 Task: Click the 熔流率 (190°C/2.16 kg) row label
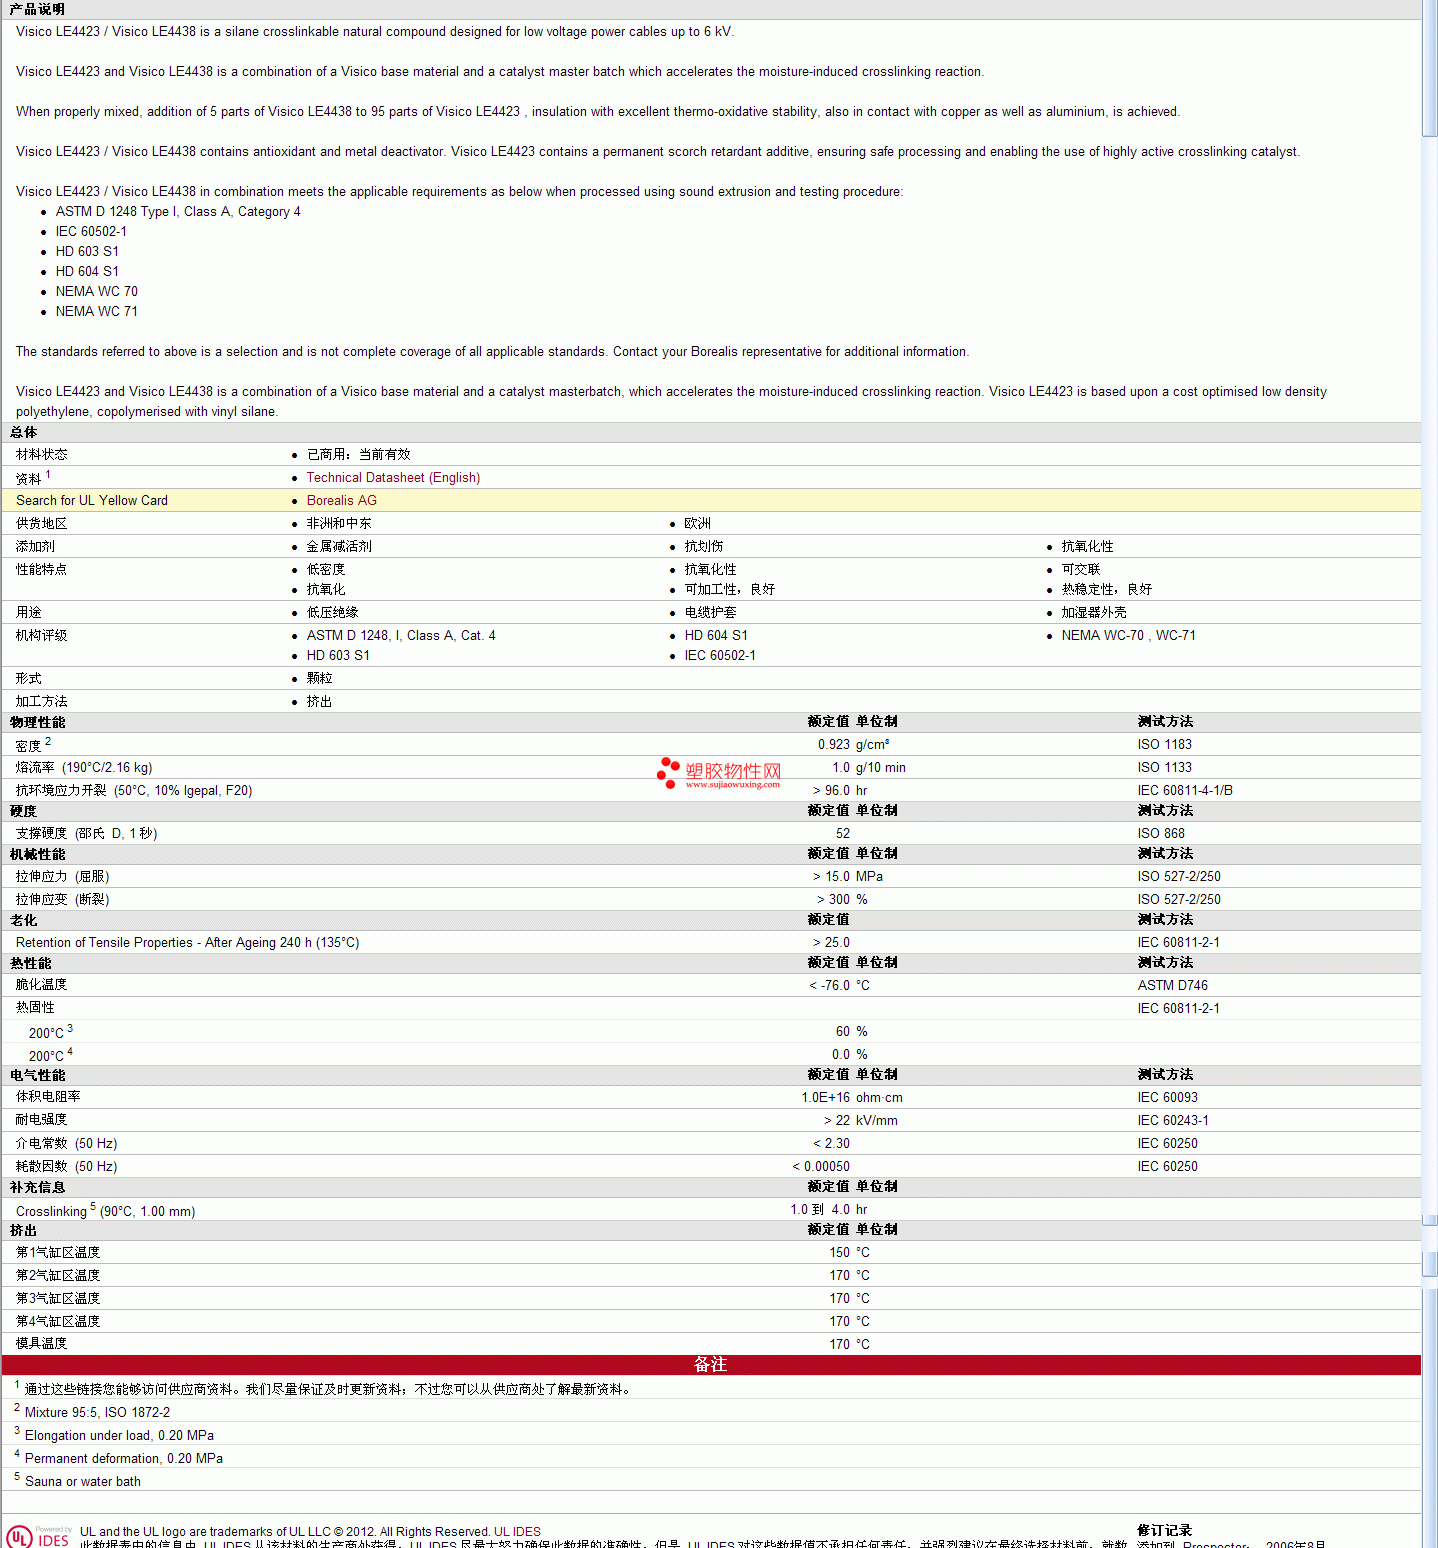click(x=84, y=768)
